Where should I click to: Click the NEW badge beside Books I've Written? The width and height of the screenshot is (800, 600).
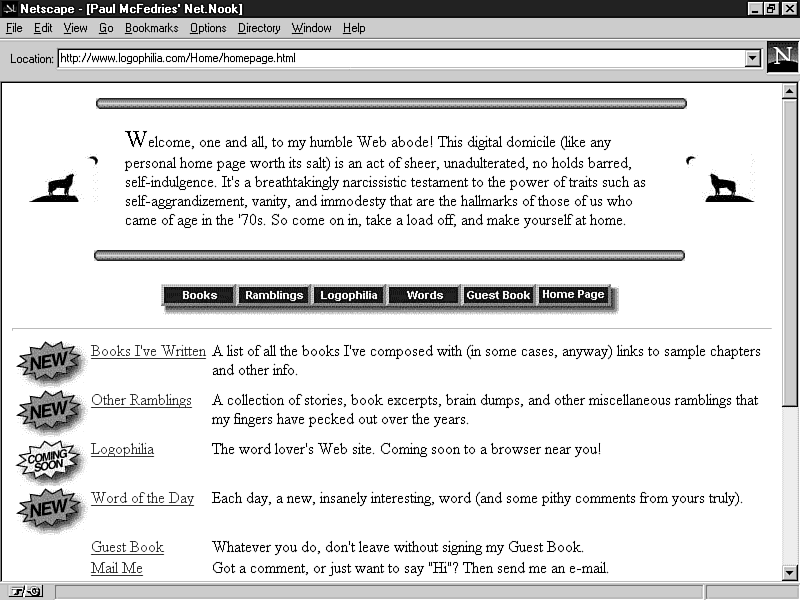(49, 362)
